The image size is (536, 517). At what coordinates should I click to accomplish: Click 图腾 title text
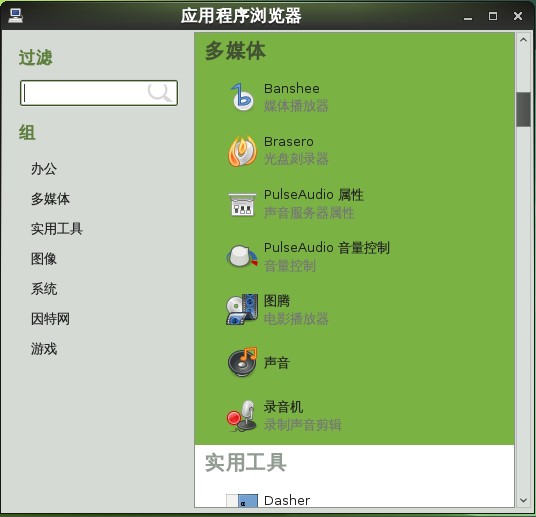coord(277,301)
